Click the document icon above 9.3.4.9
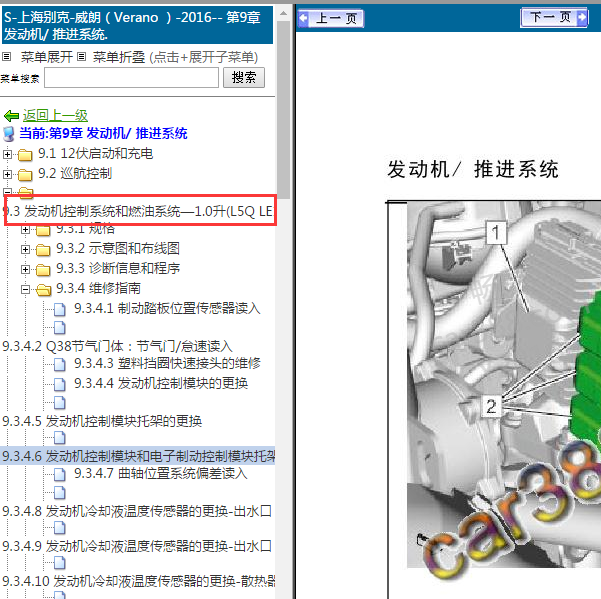The height and width of the screenshot is (599, 601). [59, 527]
